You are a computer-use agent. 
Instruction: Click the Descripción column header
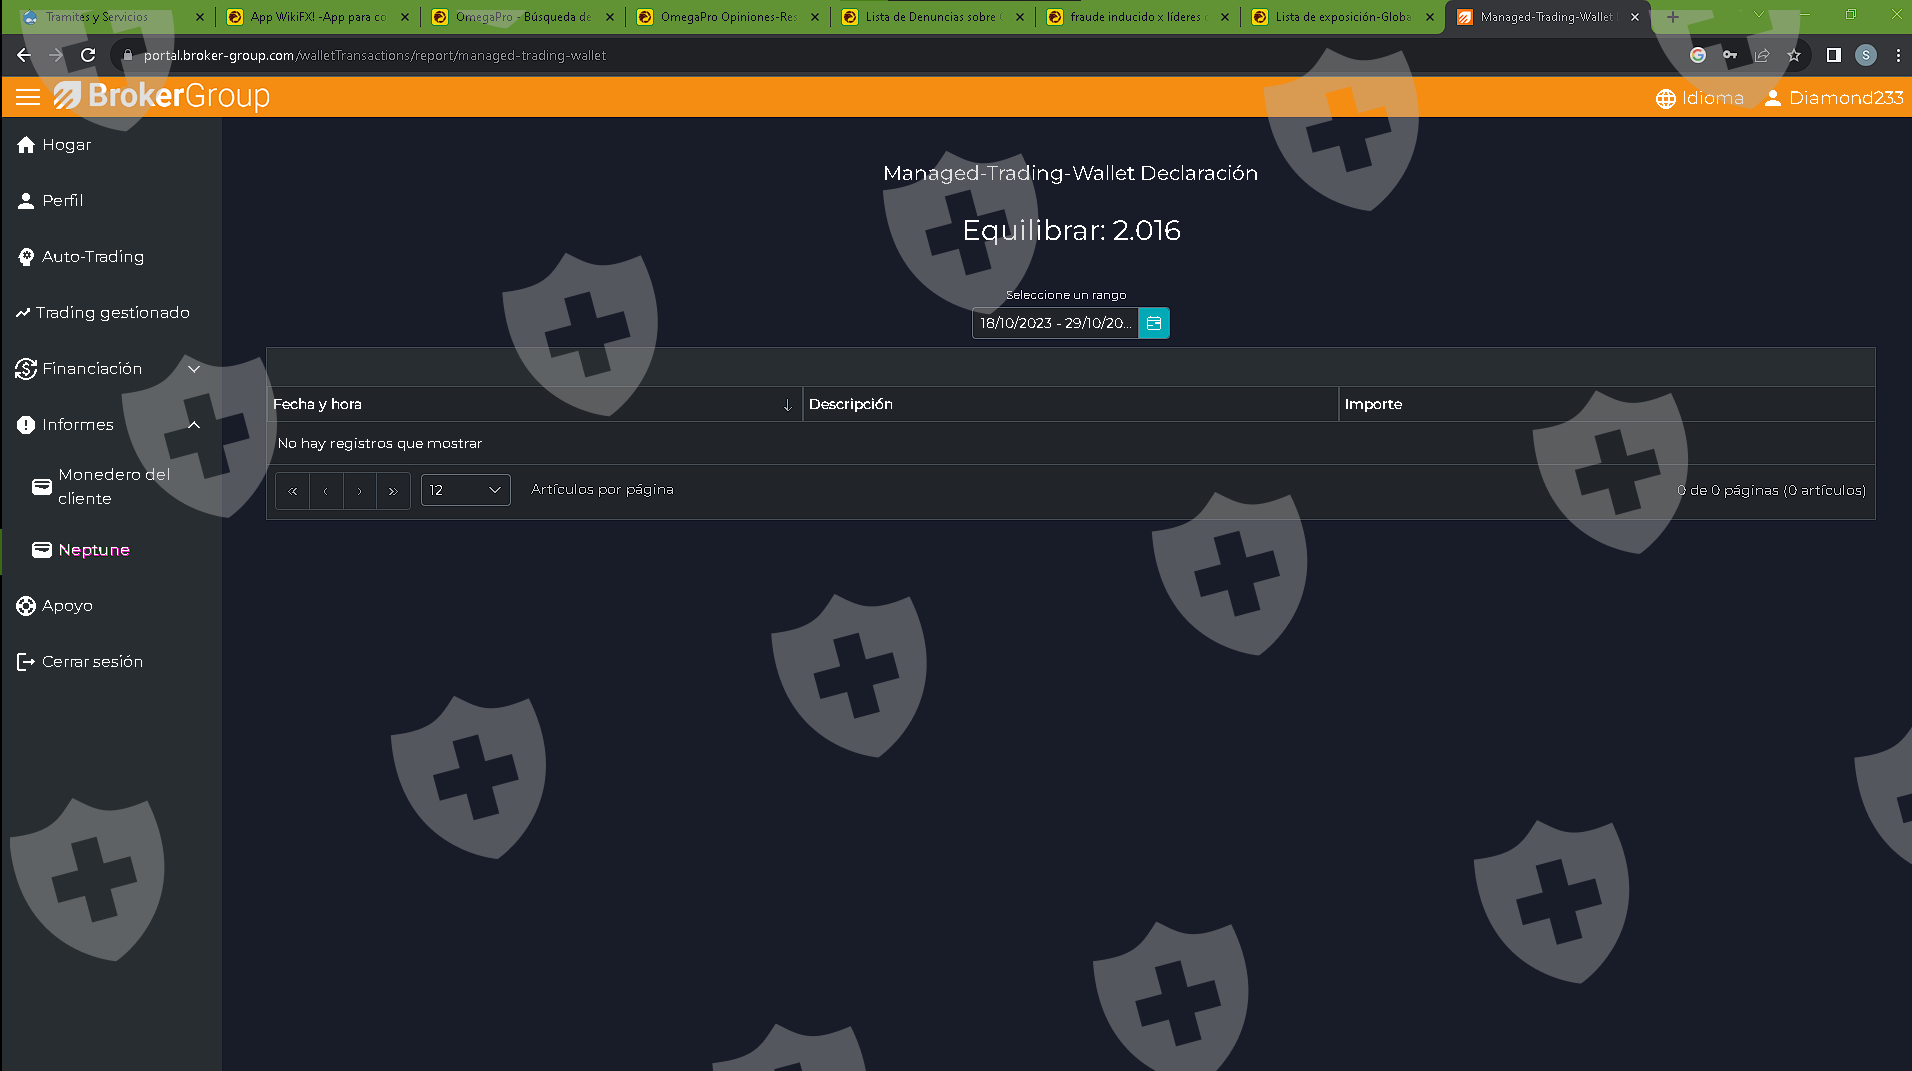coord(1070,404)
